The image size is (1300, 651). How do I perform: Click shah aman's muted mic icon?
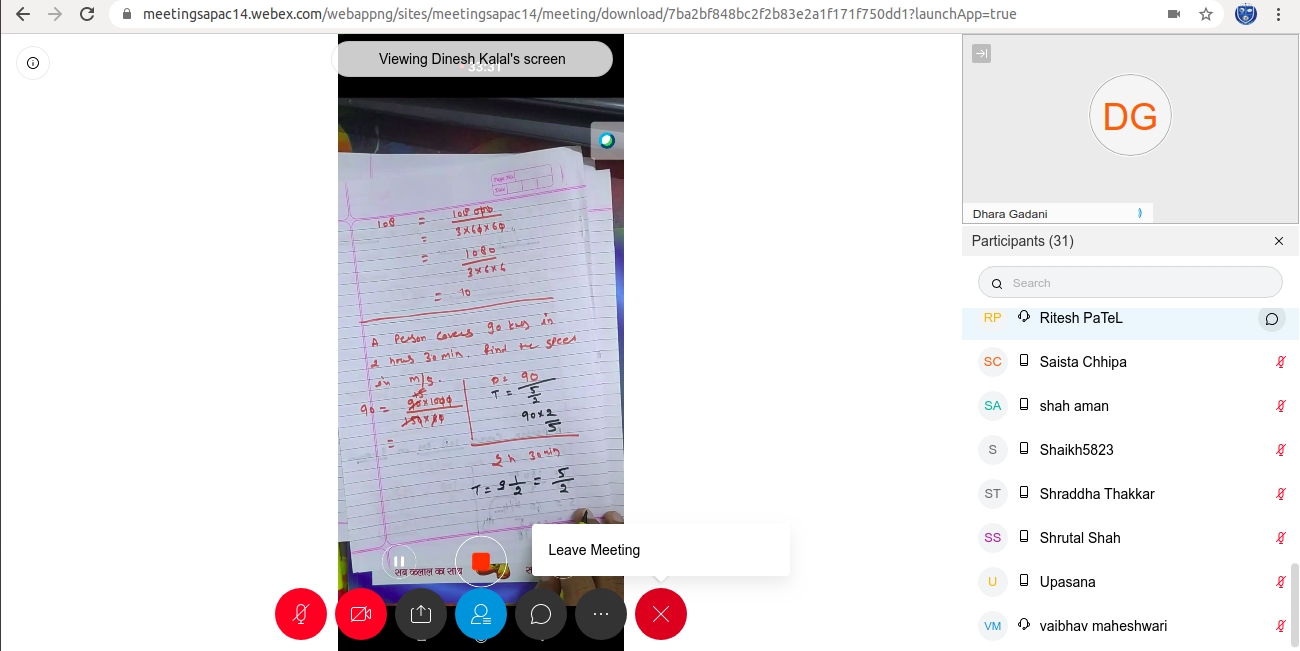[x=1281, y=406]
